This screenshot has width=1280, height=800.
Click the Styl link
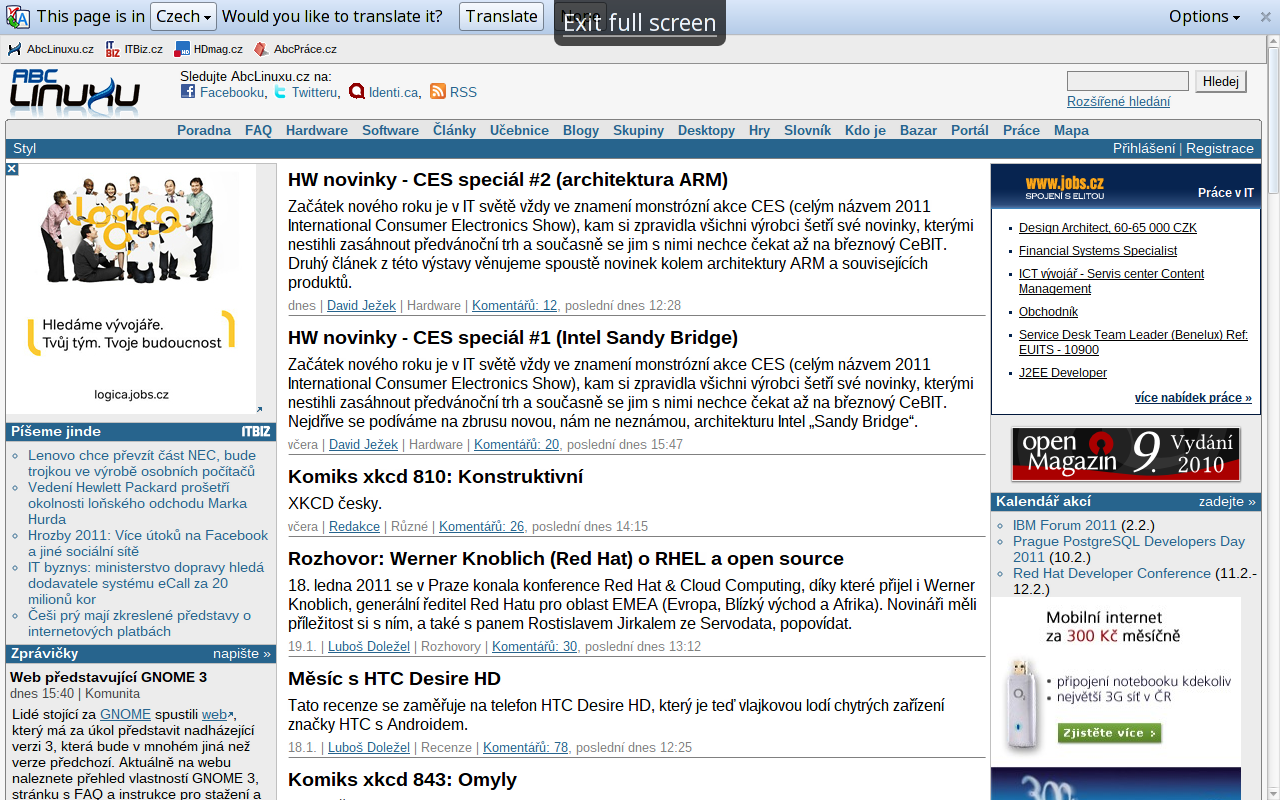point(25,149)
